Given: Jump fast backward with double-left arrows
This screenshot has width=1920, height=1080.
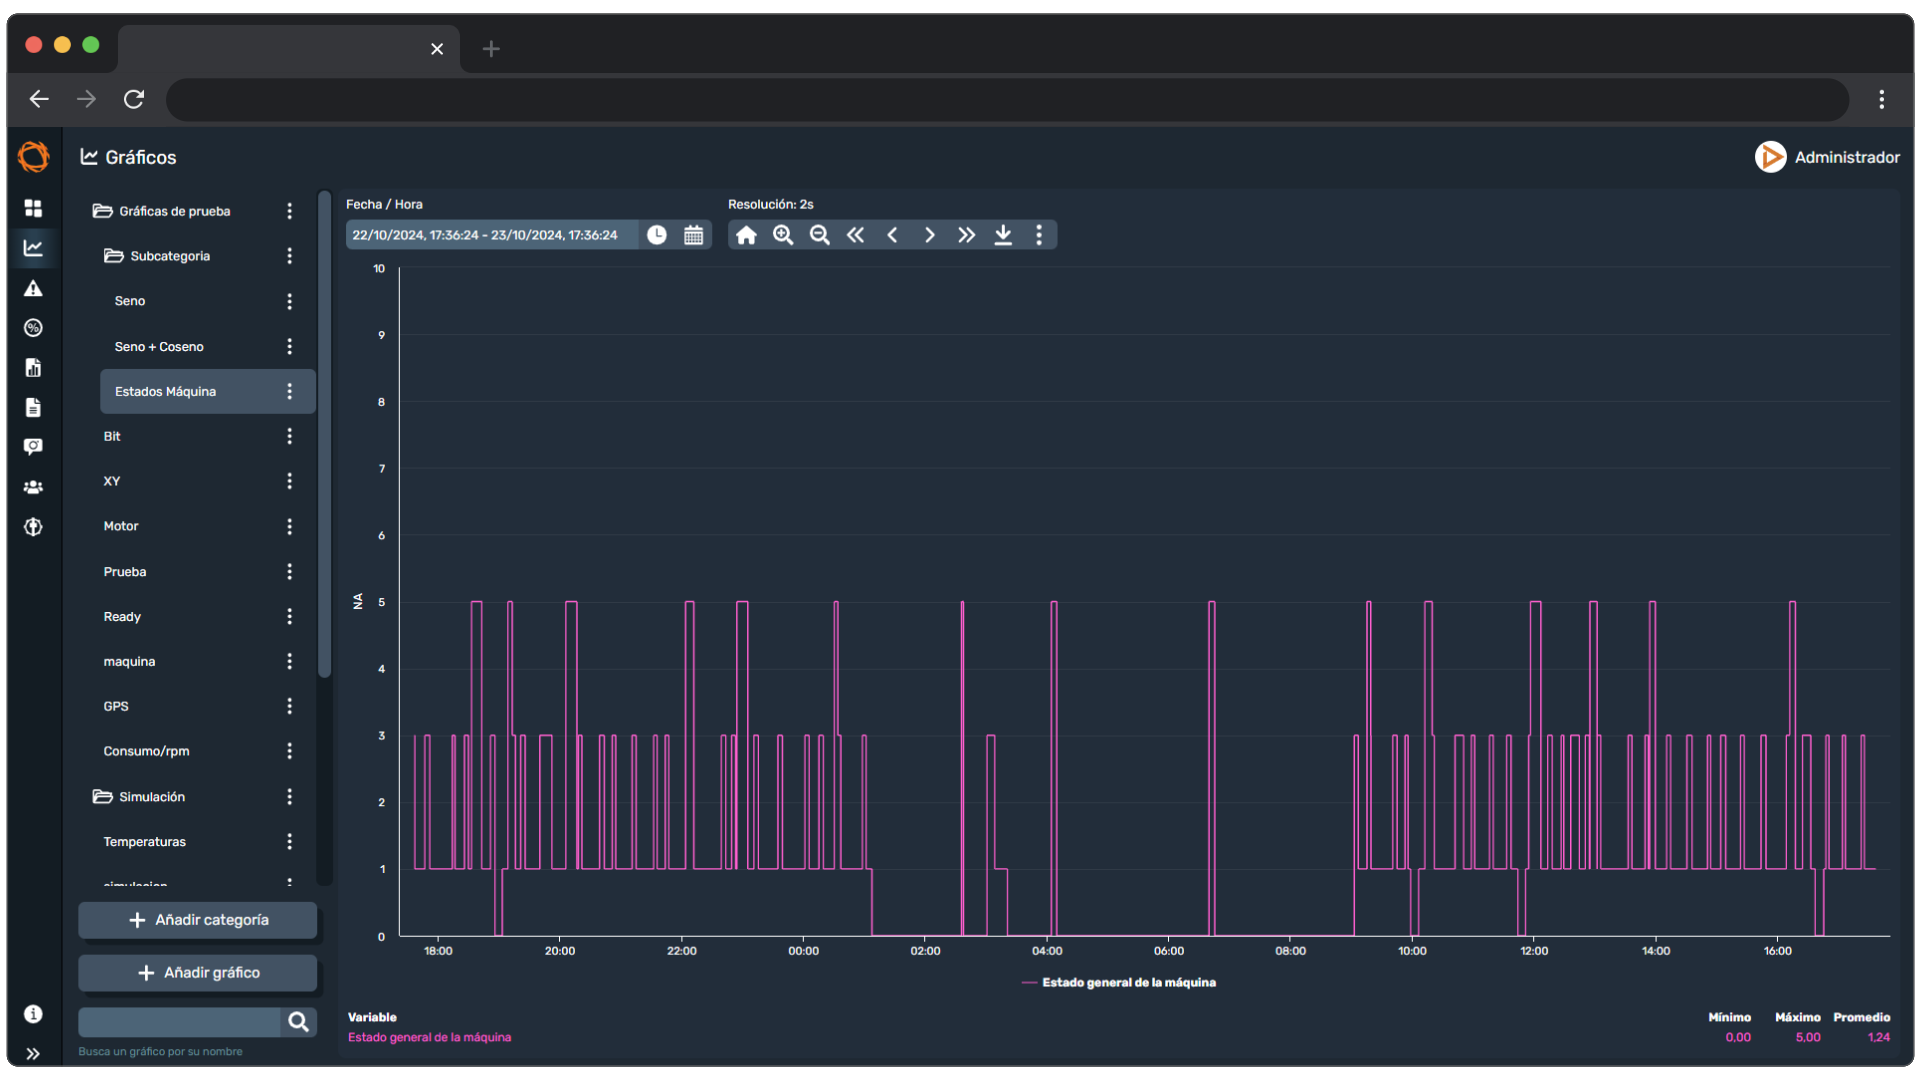Looking at the screenshot, I should [x=855, y=235].
